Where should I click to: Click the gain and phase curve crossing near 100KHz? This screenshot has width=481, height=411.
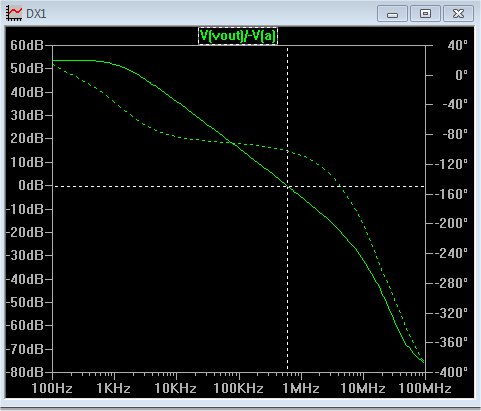pyautogui.click(x=232, y=143)
